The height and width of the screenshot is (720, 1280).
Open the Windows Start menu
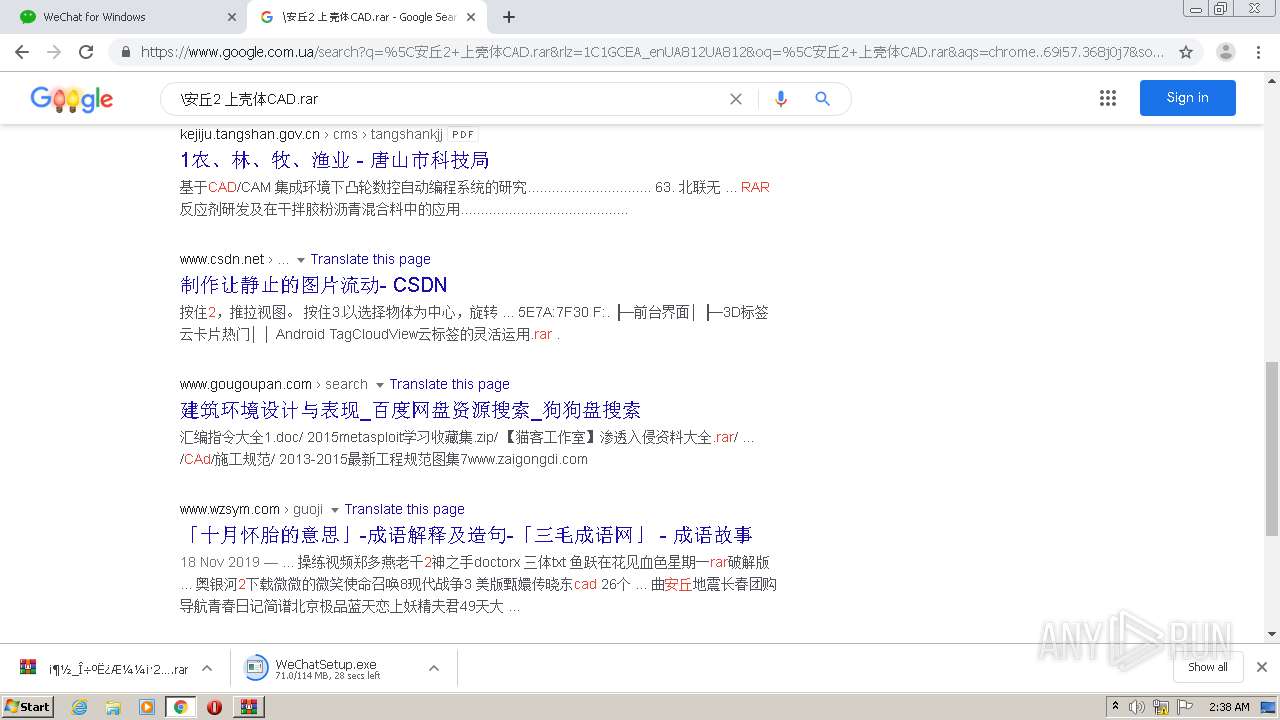(27, 706)
